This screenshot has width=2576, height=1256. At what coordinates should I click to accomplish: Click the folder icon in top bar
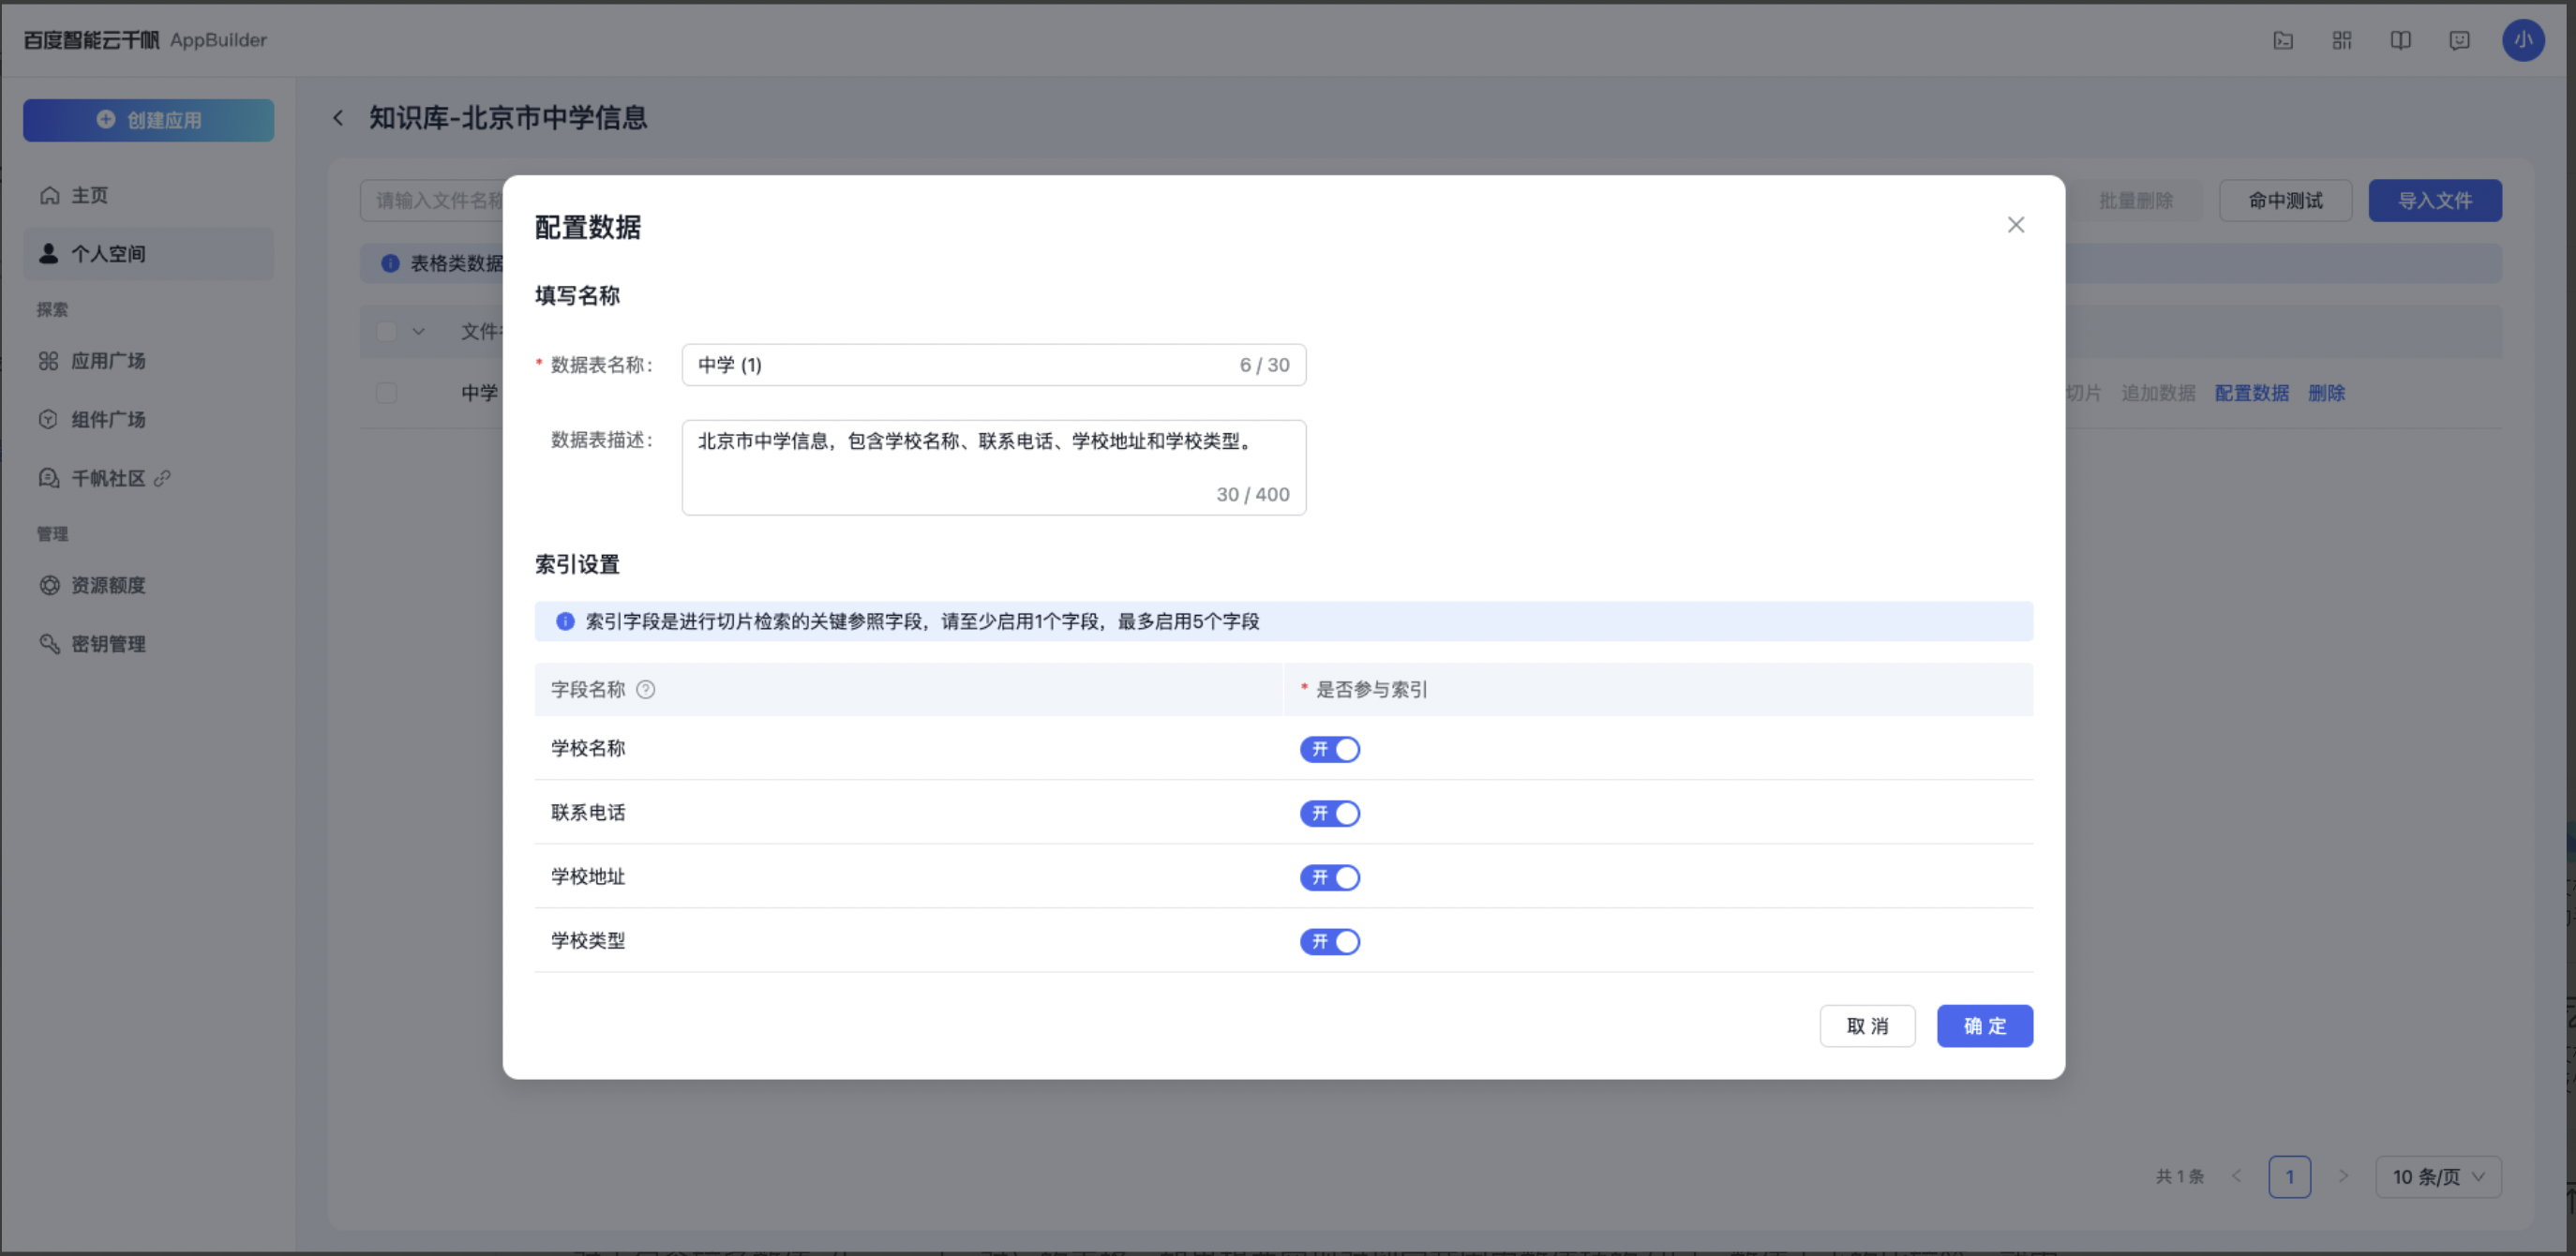coord(2283,40)
